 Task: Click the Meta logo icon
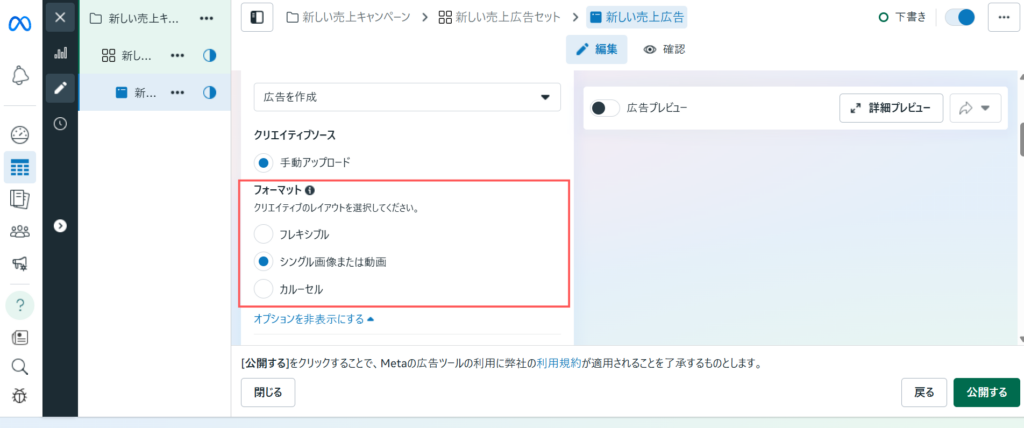[19, 20]
